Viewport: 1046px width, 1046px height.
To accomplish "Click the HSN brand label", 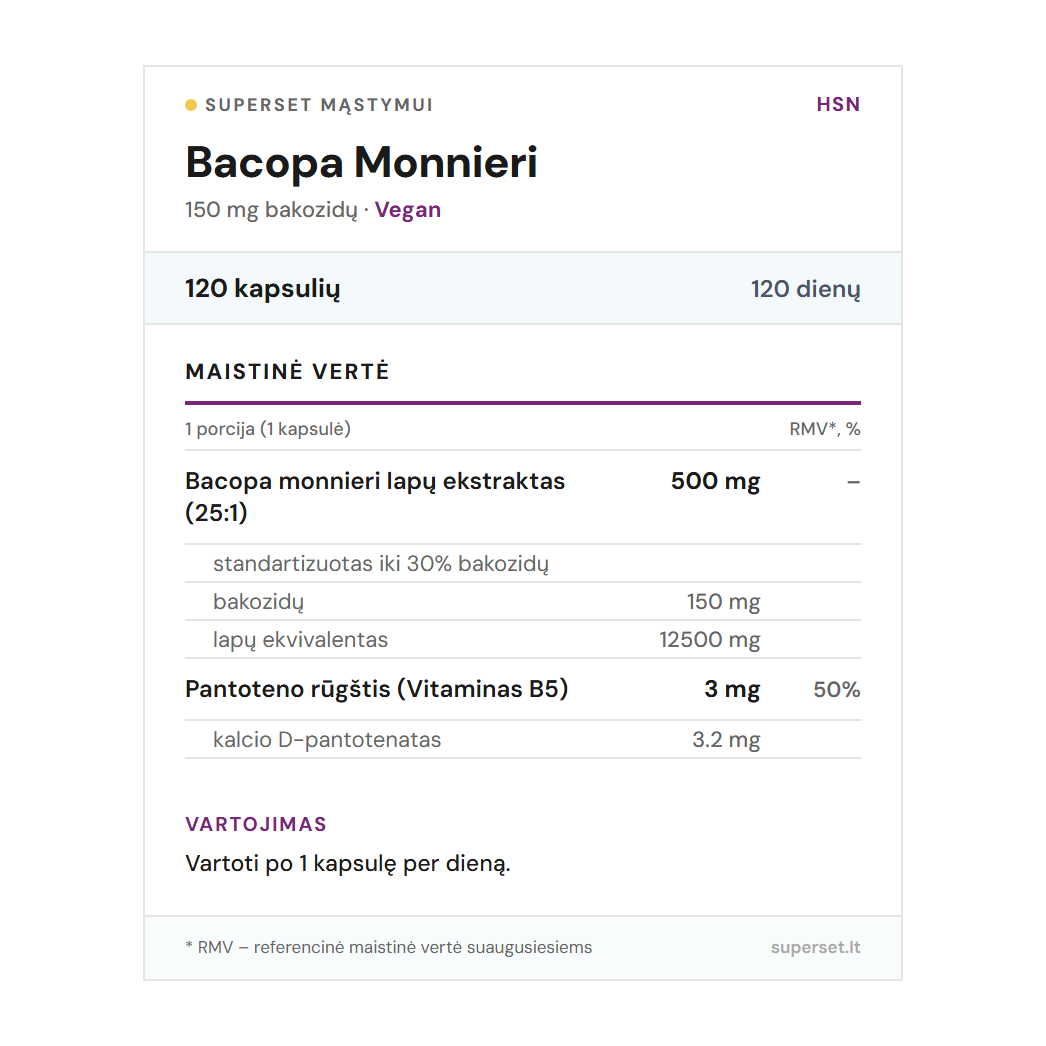I will pos(838,105).
